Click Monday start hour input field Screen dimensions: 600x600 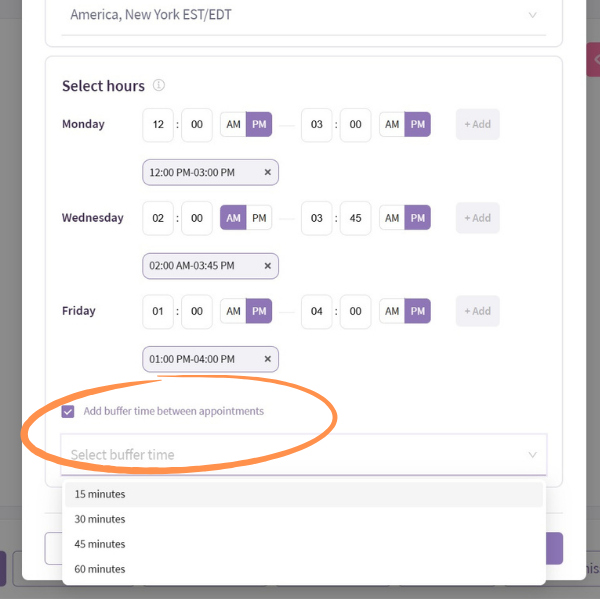click(x=158, y=125)
